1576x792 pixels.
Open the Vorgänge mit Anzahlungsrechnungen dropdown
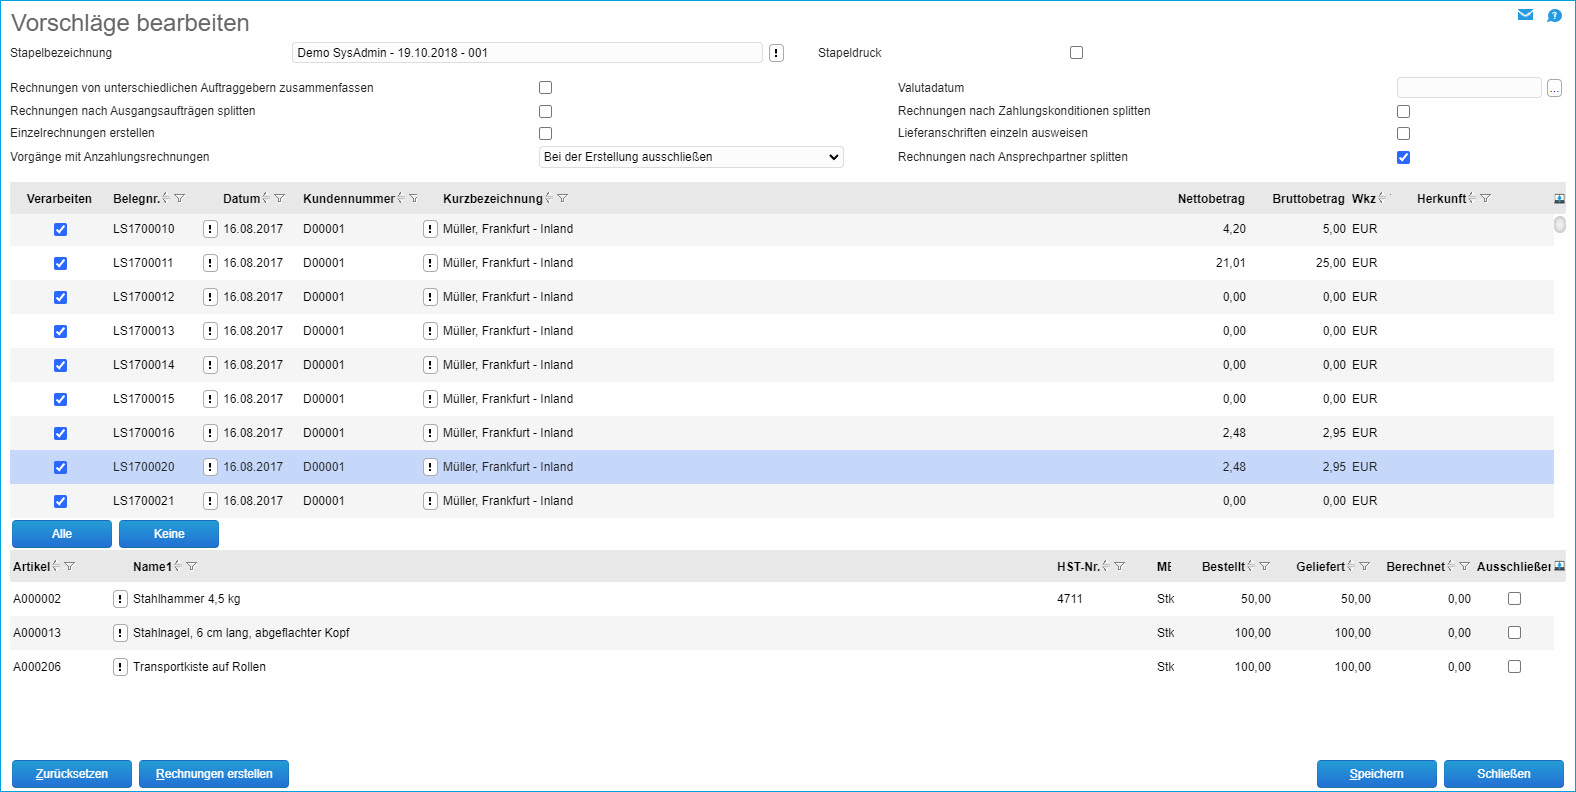(690, 157)
